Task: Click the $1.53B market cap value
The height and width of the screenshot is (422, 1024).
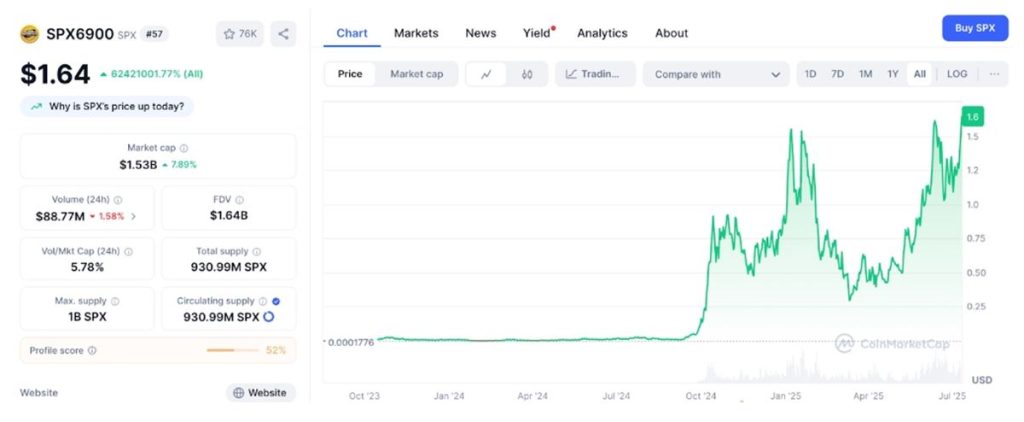Action: click(138, 165)
